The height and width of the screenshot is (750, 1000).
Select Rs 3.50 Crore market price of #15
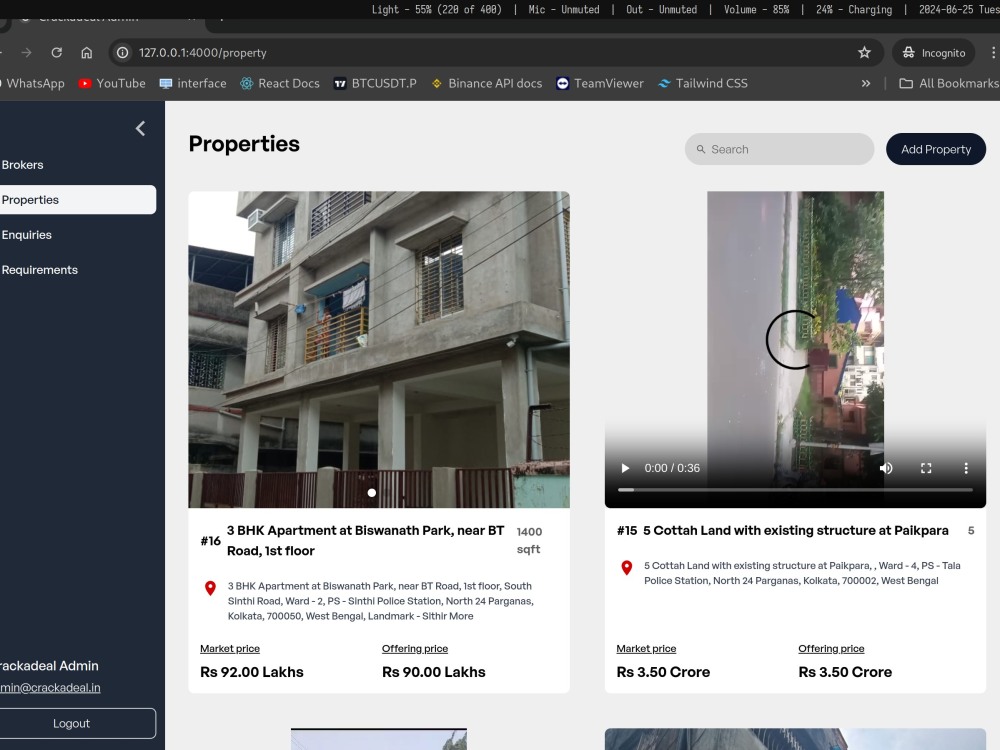(x=663, y=672)
